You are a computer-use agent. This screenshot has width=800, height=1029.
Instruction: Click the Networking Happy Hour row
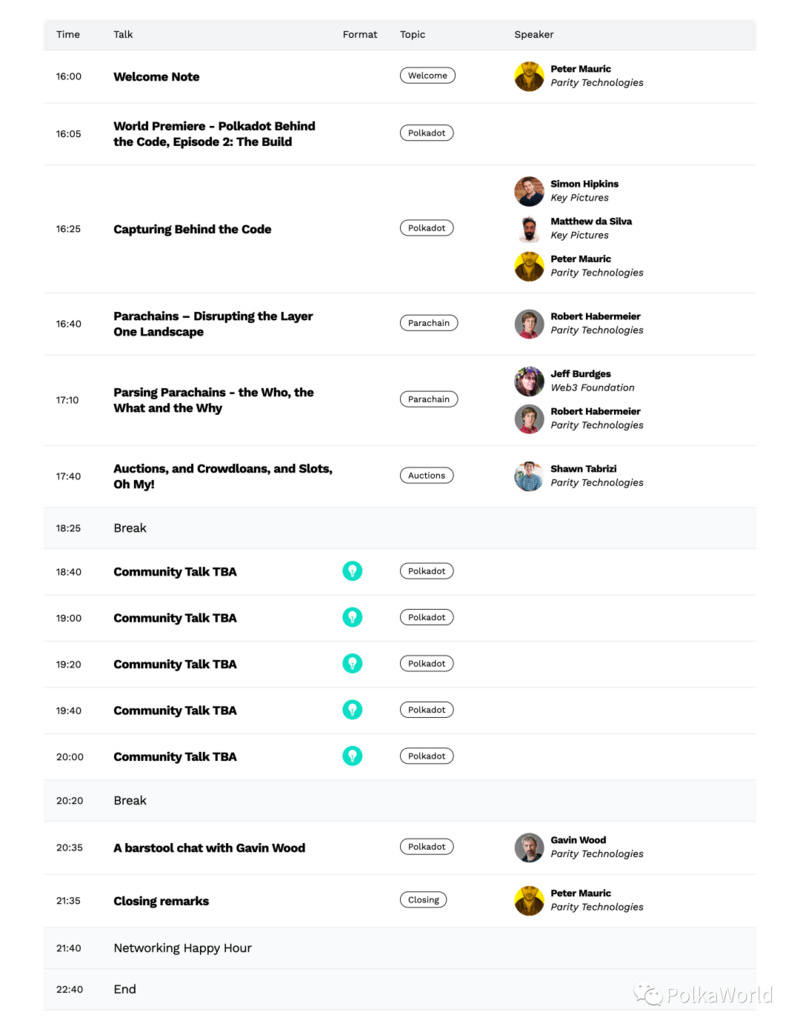pos(400,948)
